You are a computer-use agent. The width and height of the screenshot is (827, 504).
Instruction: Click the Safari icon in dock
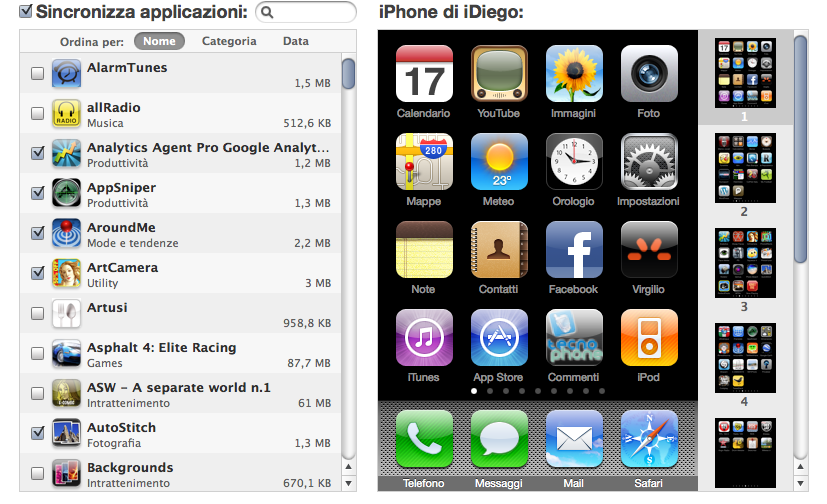pyautogui.click(x=649, y=439)
